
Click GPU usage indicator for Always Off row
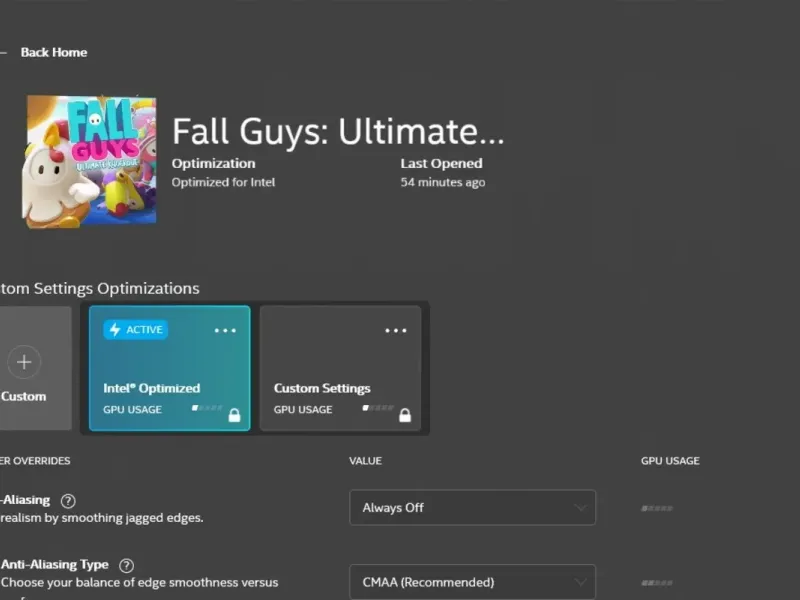[x=657, y=508]
